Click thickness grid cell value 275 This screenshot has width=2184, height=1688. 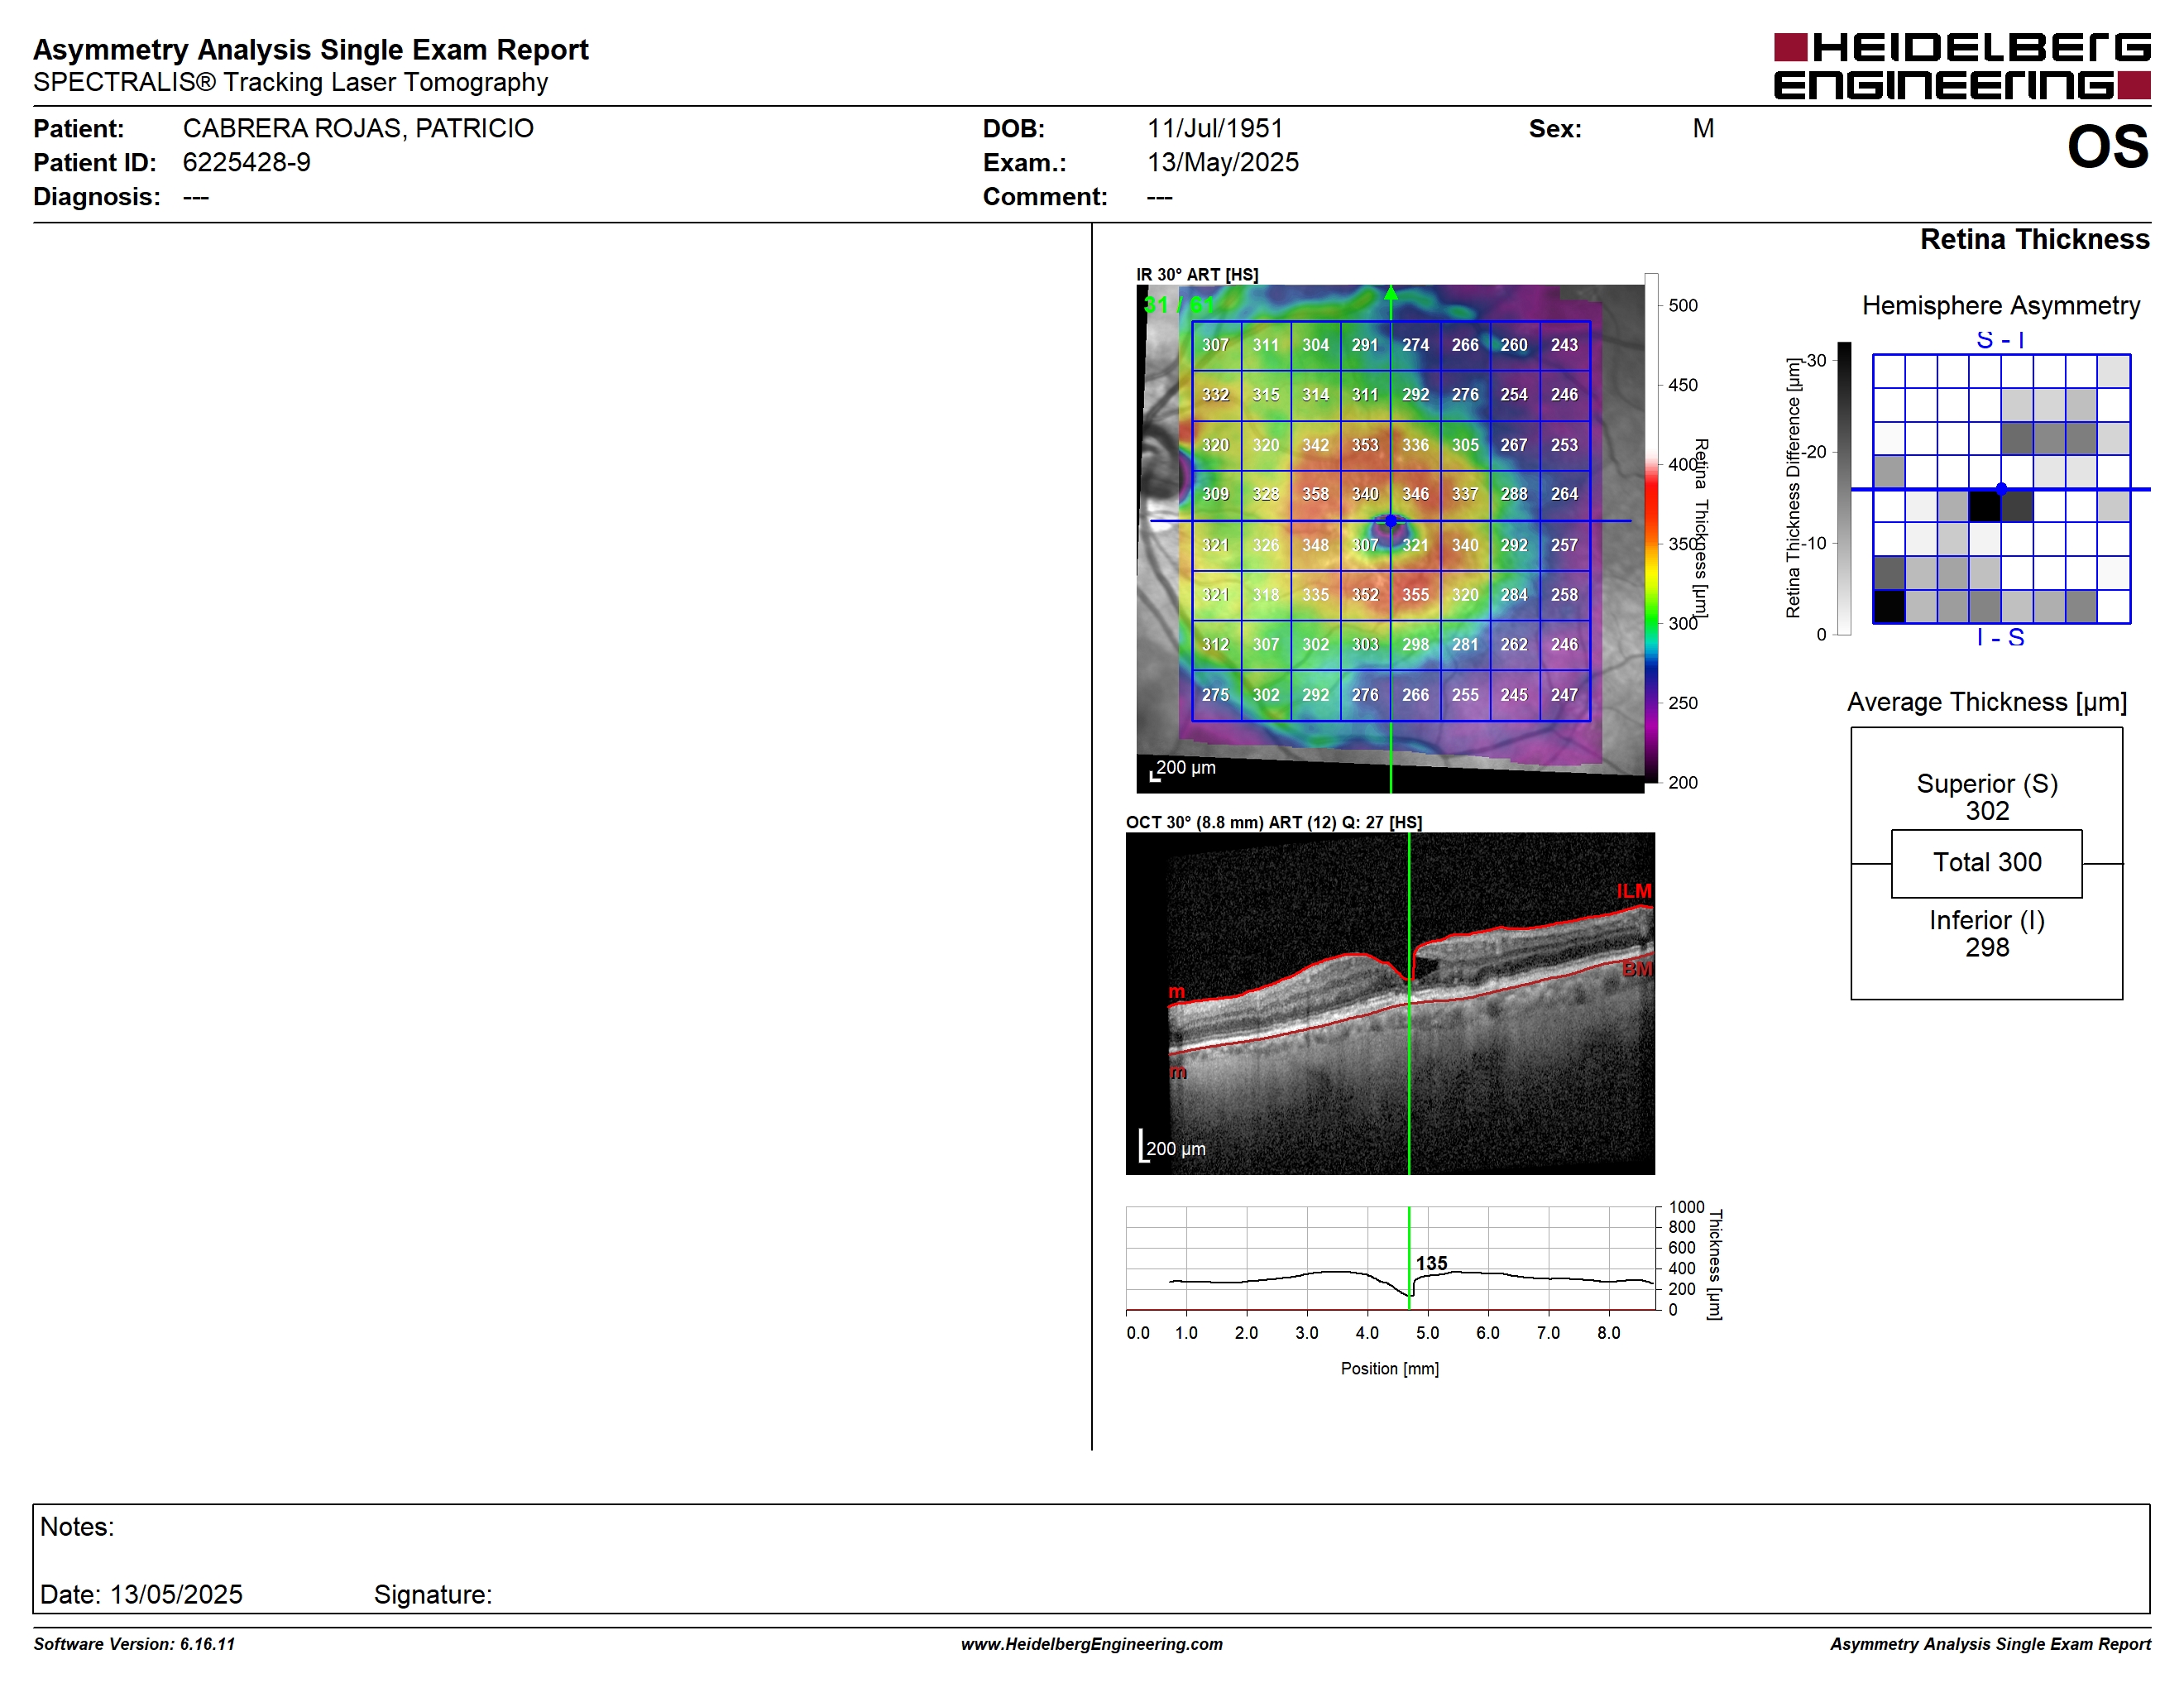[1215, 694]
